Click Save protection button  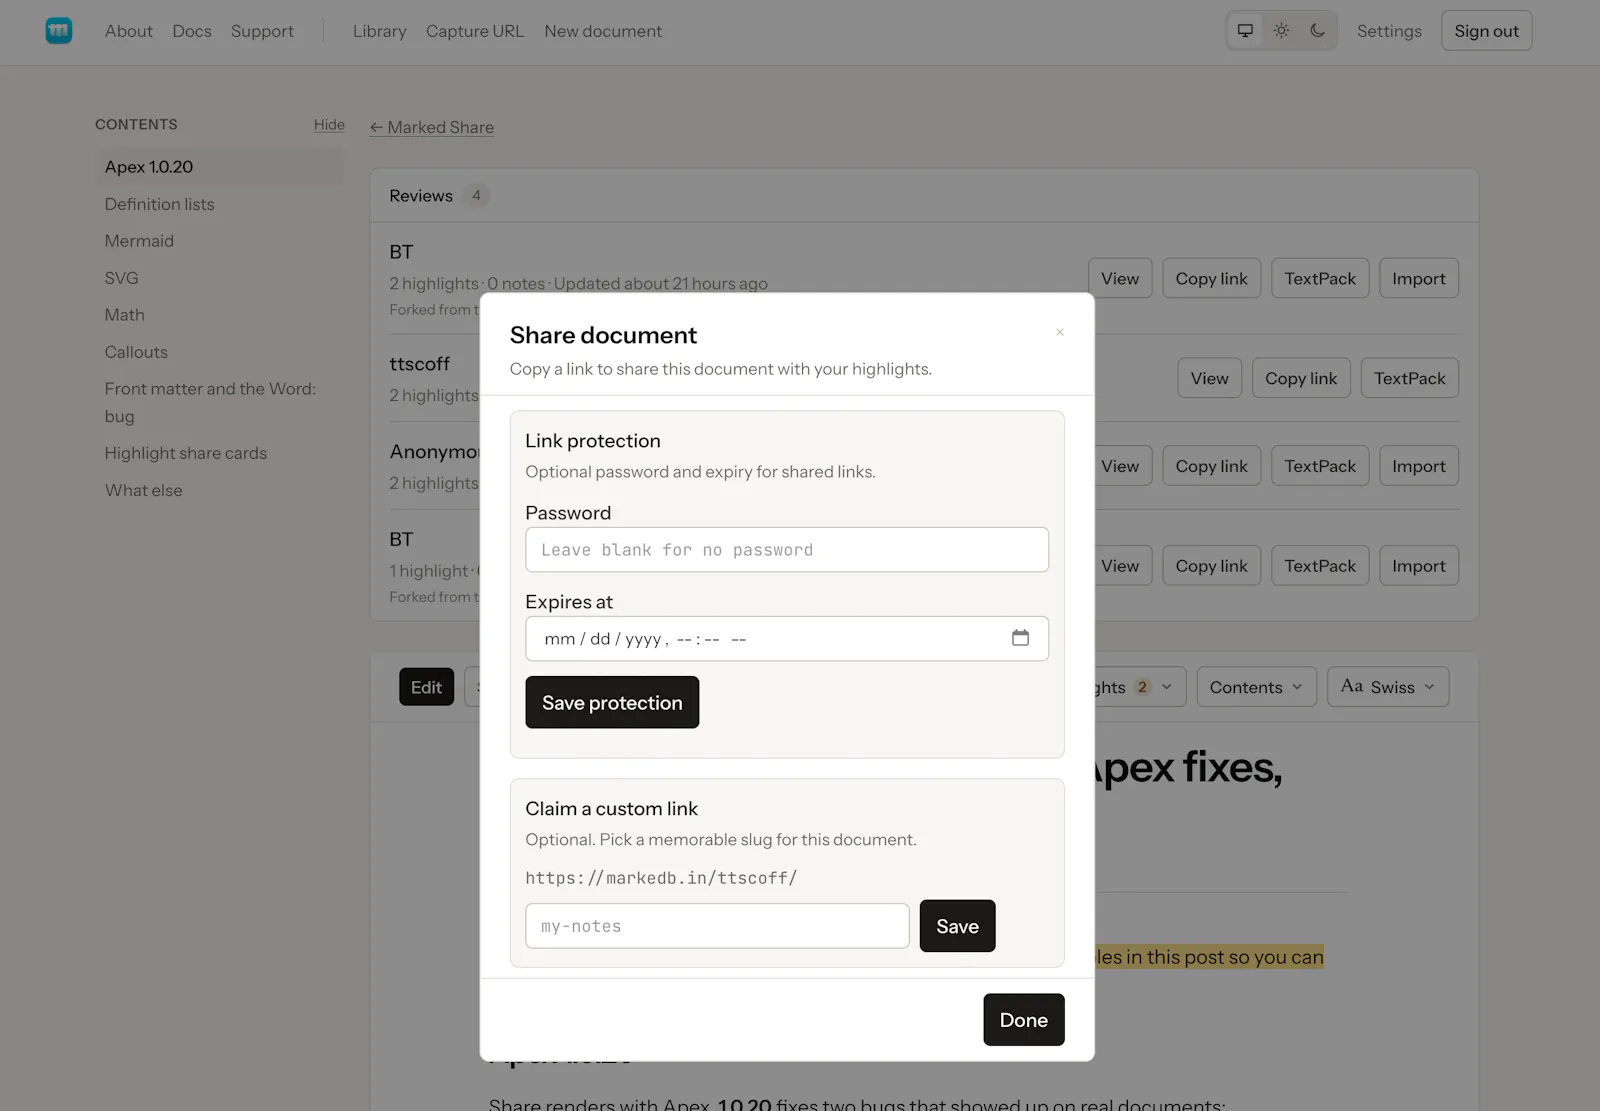click(x=612, y=702)
